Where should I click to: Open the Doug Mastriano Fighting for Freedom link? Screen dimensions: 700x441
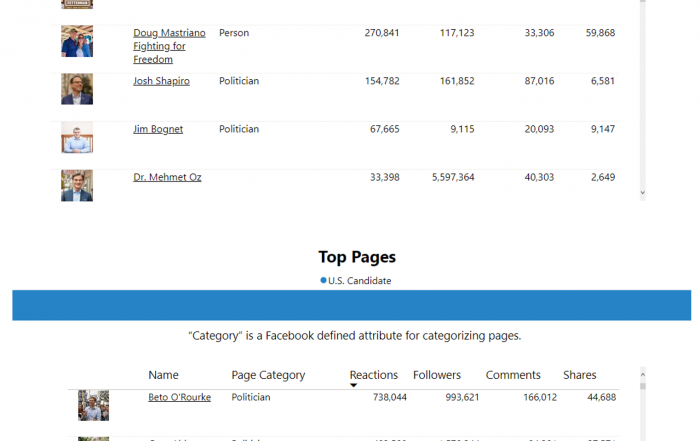point(169,46)
